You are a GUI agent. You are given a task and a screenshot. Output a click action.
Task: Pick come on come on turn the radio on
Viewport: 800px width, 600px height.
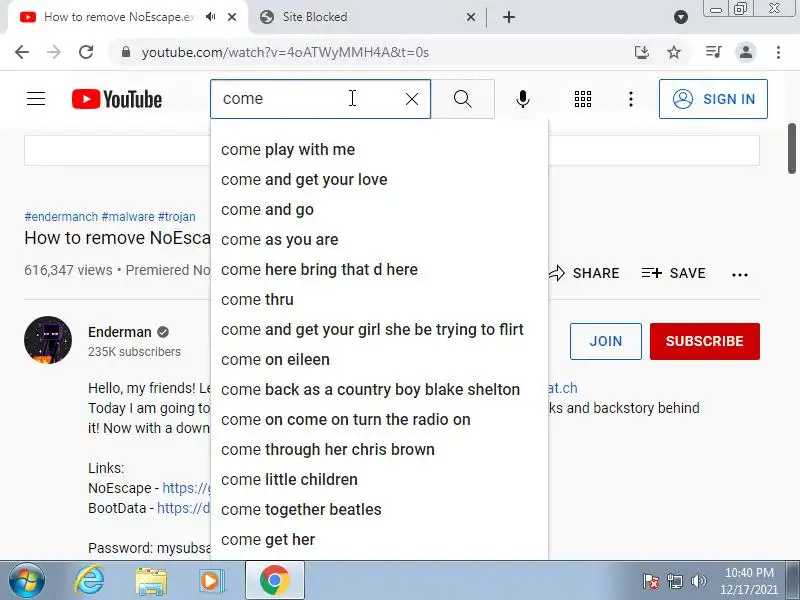coord(379,419)
